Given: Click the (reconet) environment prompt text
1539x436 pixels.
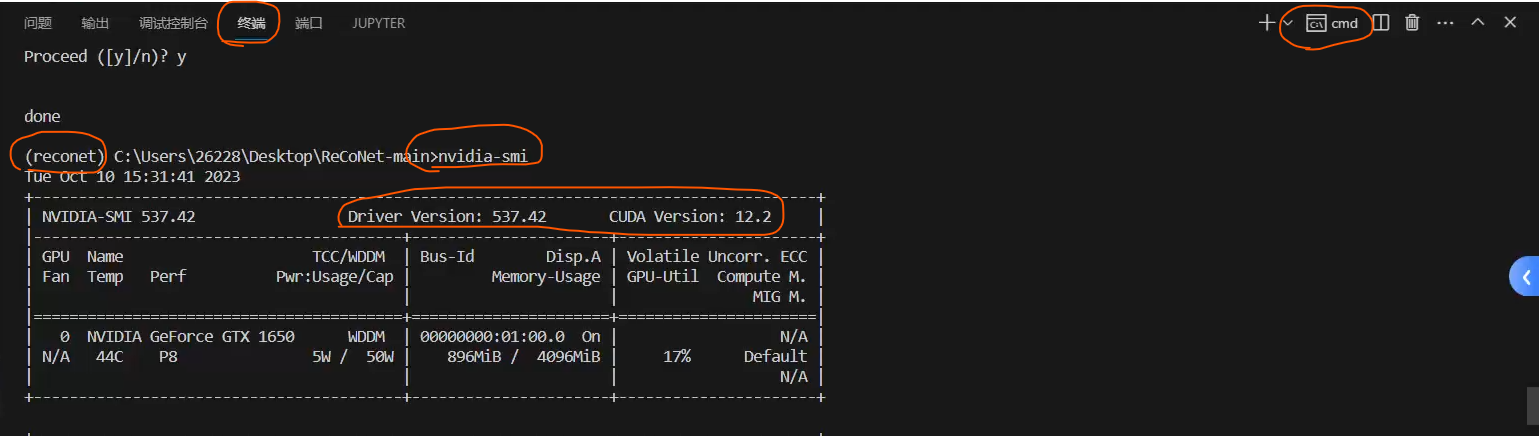Looking at the screenshot, I should (65, 156).
